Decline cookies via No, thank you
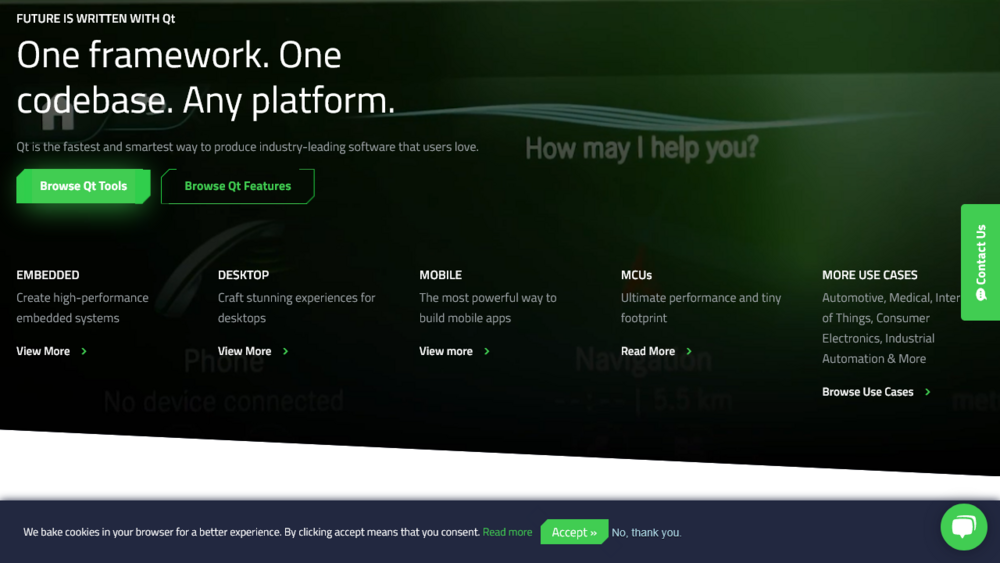 pyautogui.click(x=646, y=532)
